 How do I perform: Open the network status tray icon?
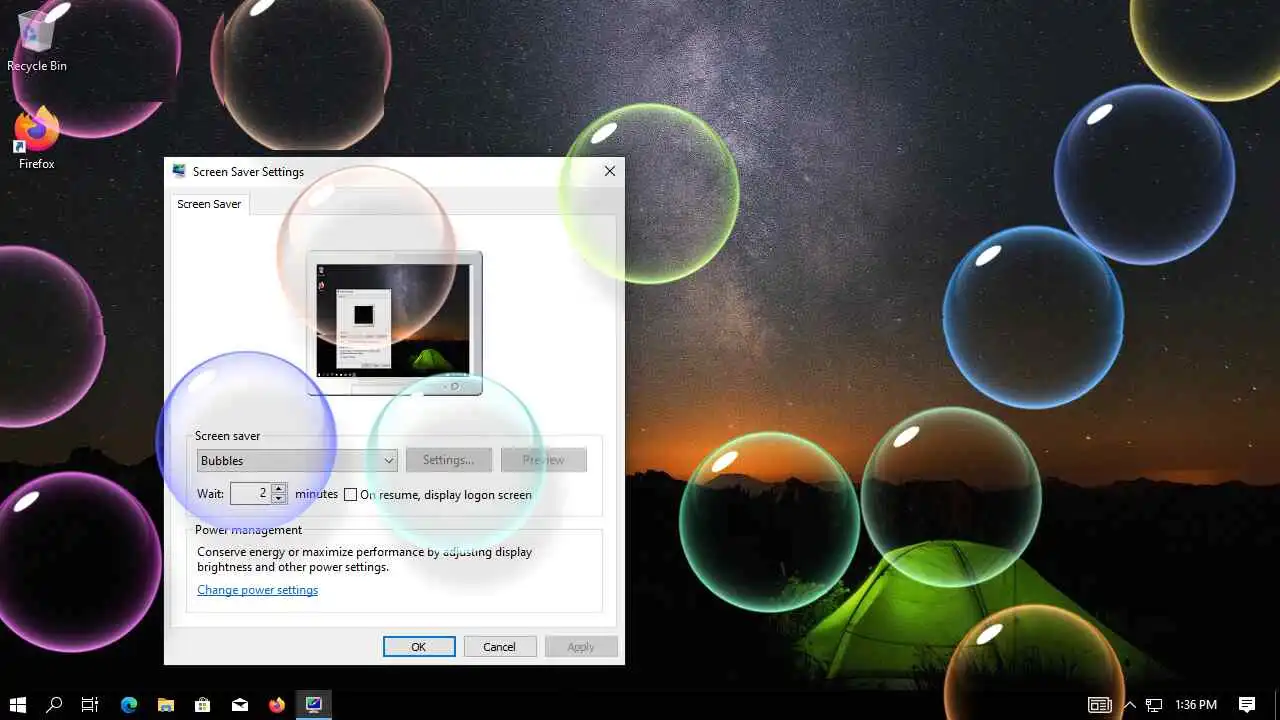pos(1154,705)
